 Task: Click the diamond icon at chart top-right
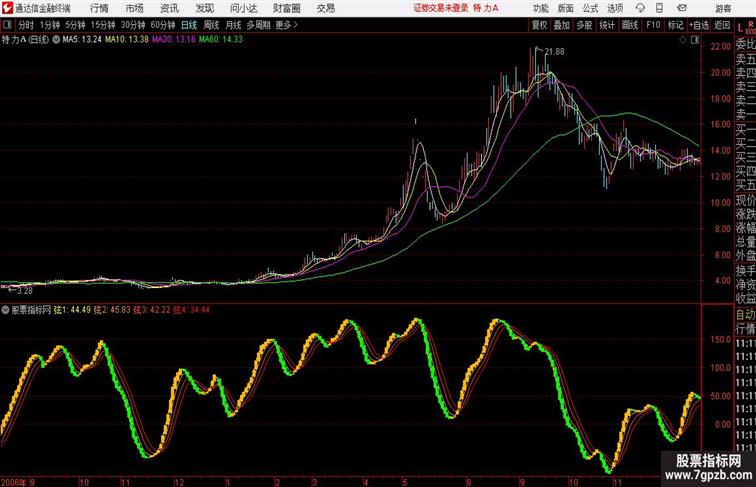click(x=683, y=40)
